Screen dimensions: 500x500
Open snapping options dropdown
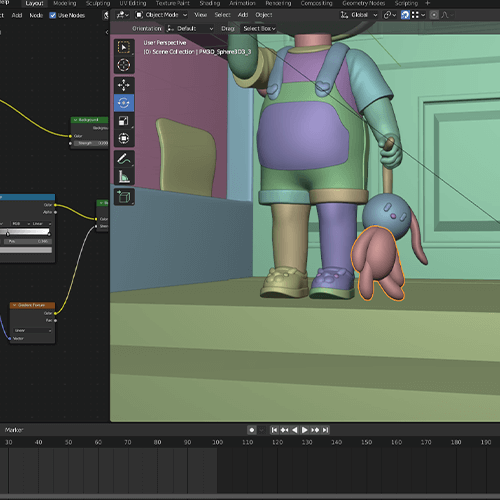[418, 15]
